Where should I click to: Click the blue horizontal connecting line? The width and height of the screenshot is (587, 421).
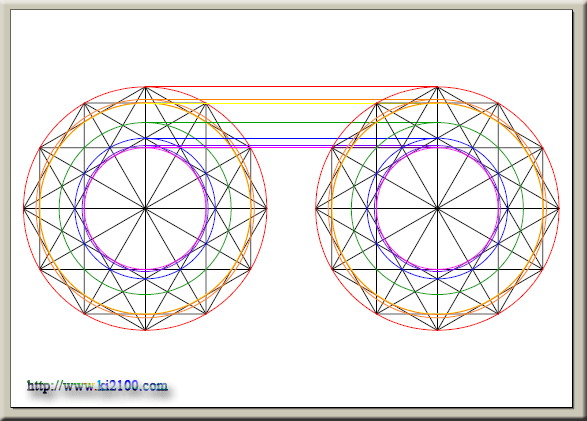click(291, 139)
